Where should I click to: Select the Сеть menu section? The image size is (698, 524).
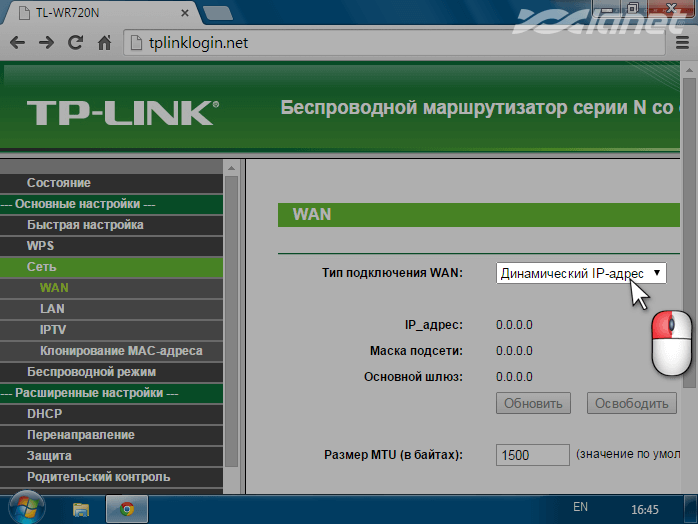[111, 267]
